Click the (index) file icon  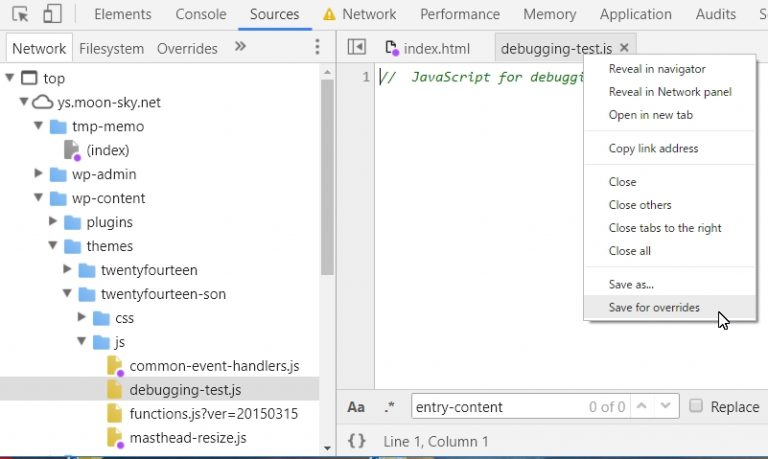(72, 150)
